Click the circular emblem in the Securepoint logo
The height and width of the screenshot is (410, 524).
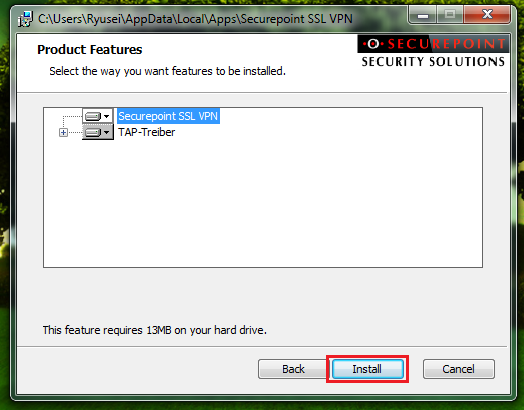pyautogui.click(x=373, y=44)
